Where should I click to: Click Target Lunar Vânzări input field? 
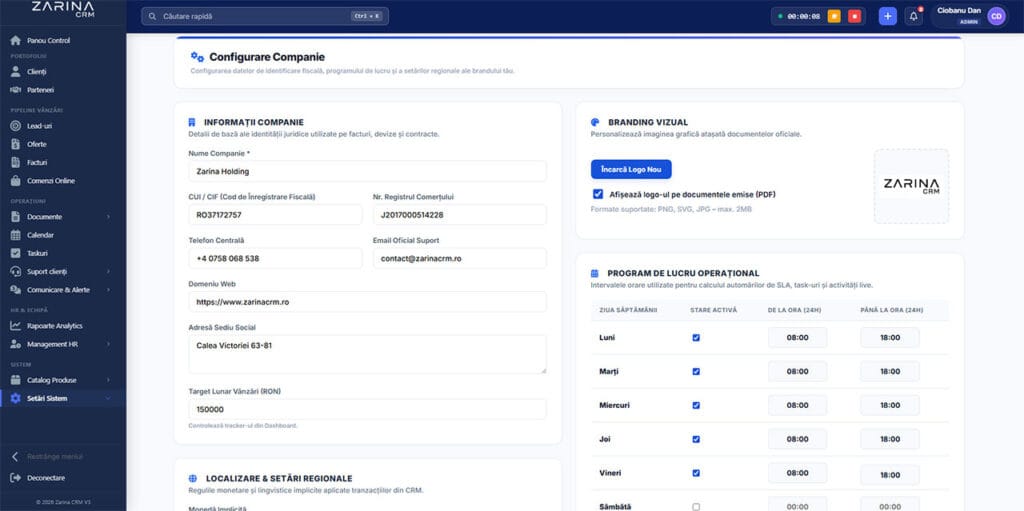point(368,410)
